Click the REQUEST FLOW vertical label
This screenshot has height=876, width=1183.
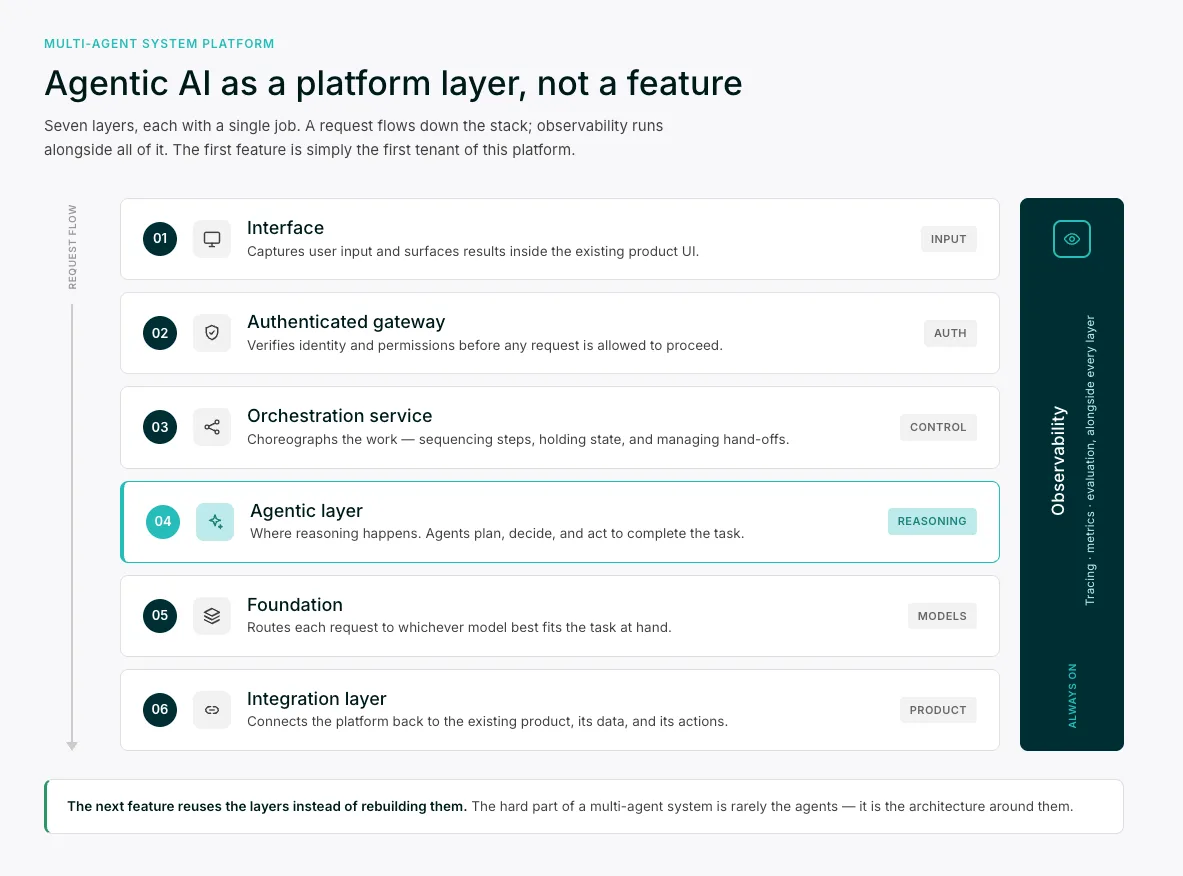pos(72,247)
